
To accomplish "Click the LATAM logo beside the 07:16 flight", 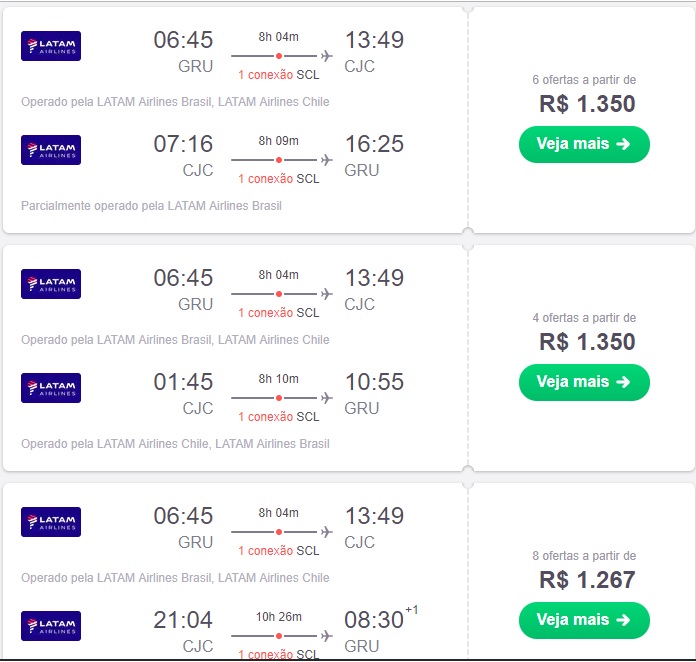I will pos(51,150).
